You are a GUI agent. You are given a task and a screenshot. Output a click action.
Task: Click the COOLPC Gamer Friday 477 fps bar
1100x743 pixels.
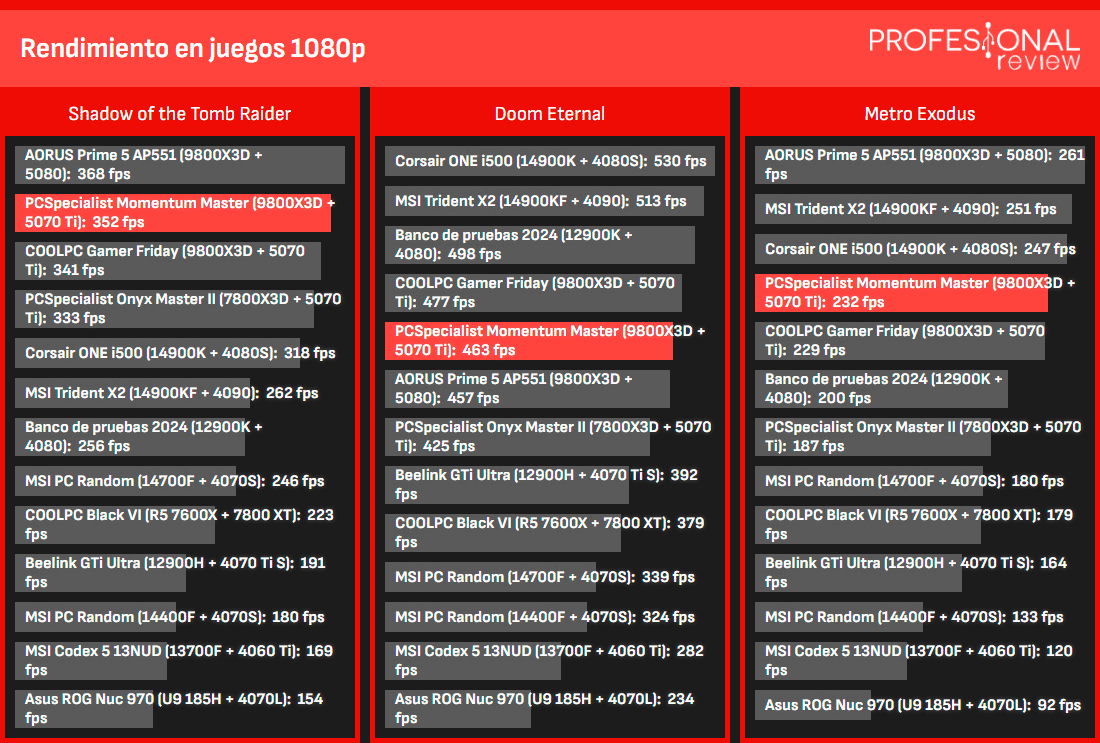coord(533,293)
